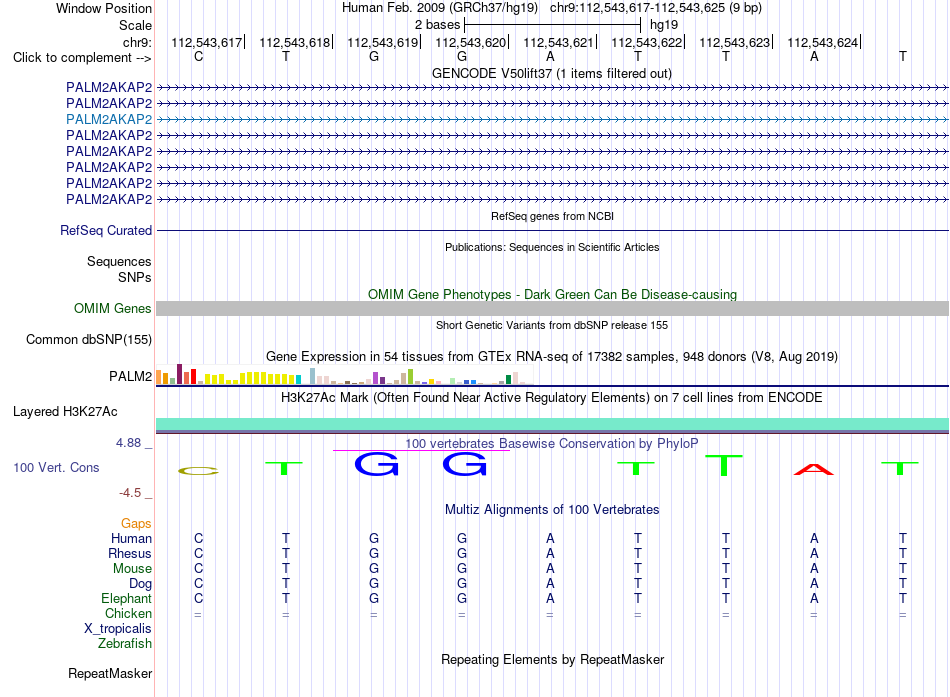Click the 100 Vert. Cons label
950x697 pixels.
(x=56, y=467)
